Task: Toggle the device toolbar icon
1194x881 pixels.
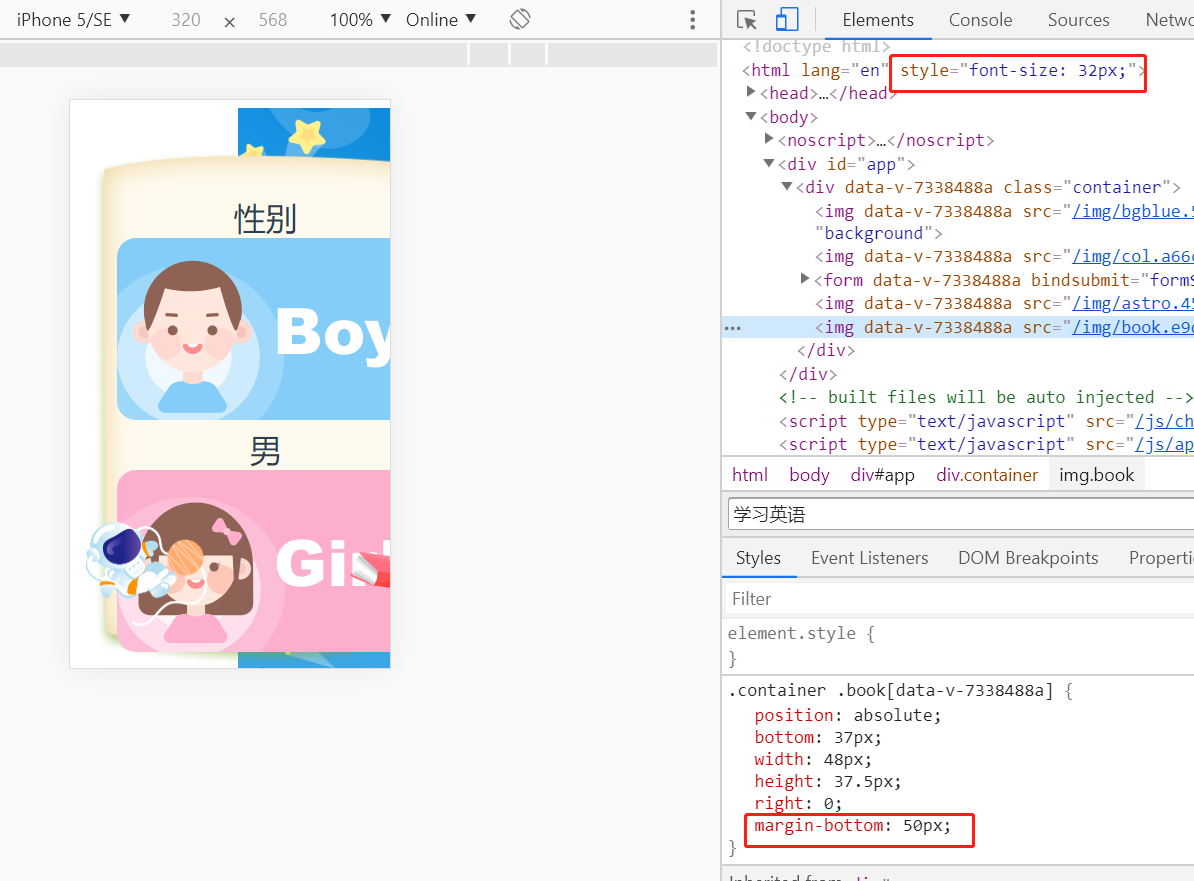Action: (x=787, y=20)
